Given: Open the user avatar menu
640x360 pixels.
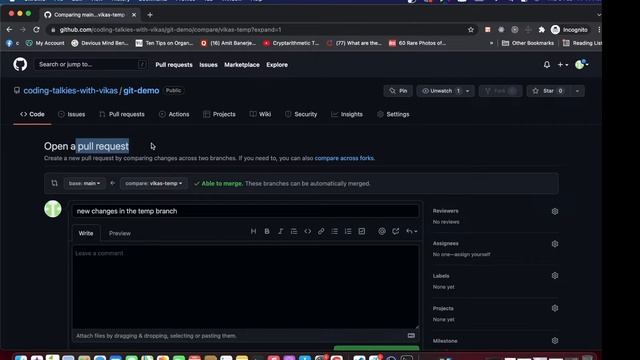Looking at the screenshot, I should click(x=581, y=64).
